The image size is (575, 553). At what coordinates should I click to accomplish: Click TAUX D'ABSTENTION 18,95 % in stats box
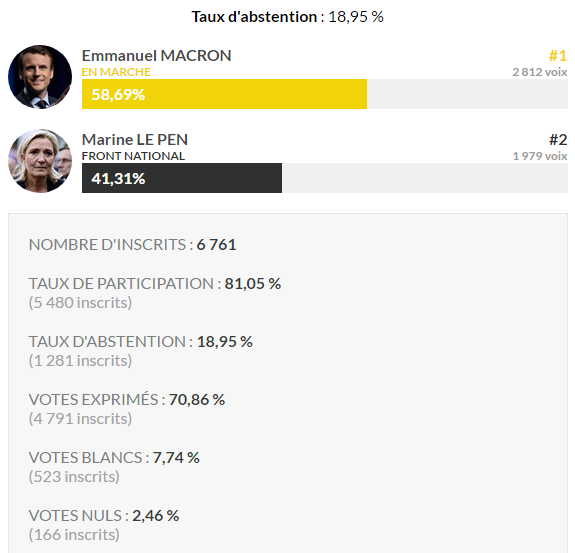[x=140, y=341]
